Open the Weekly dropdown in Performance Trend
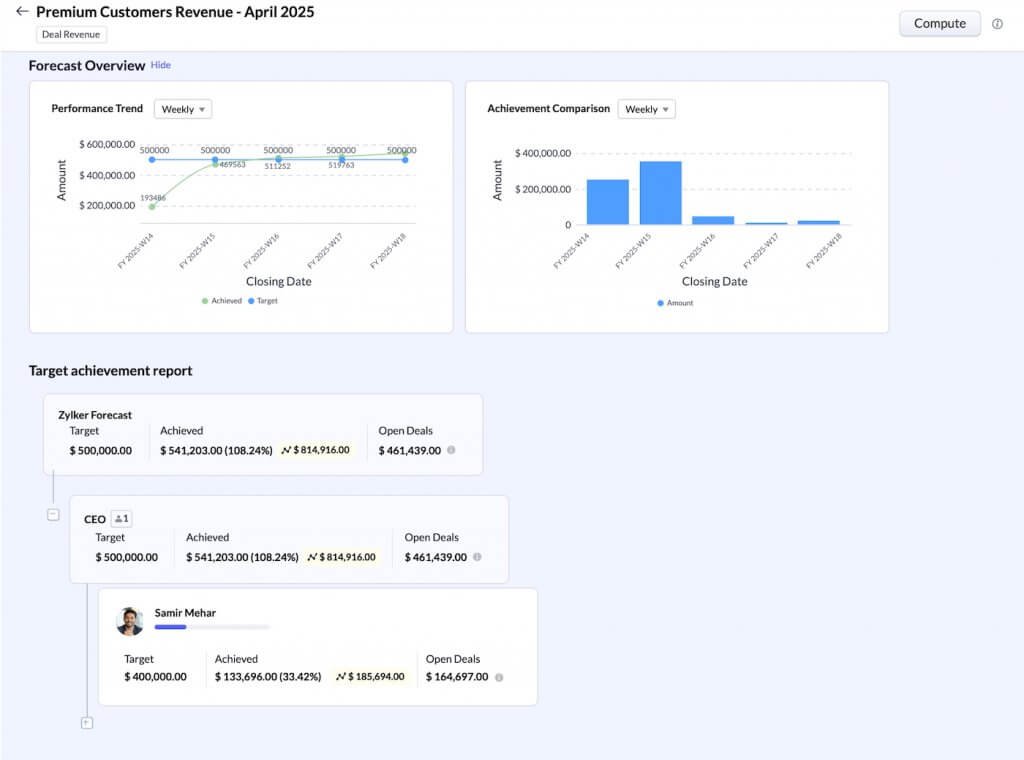 [x=182, y=108]
